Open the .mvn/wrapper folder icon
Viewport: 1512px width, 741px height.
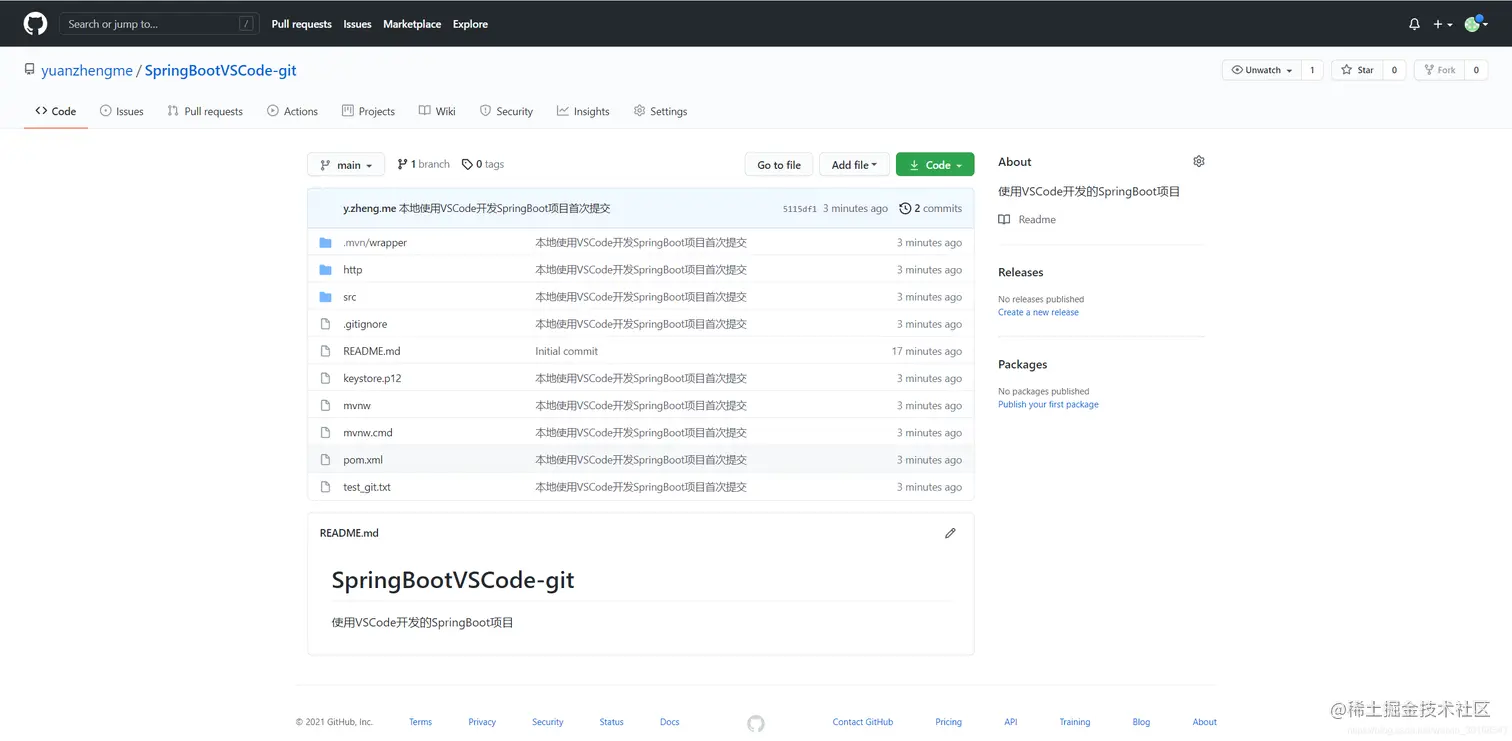325,243
